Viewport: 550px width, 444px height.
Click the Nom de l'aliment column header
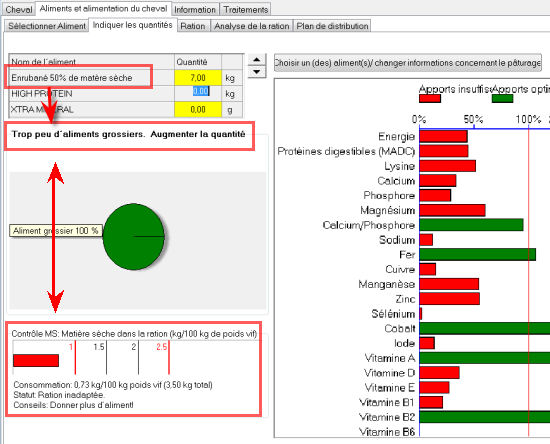[x=92, y=62]
